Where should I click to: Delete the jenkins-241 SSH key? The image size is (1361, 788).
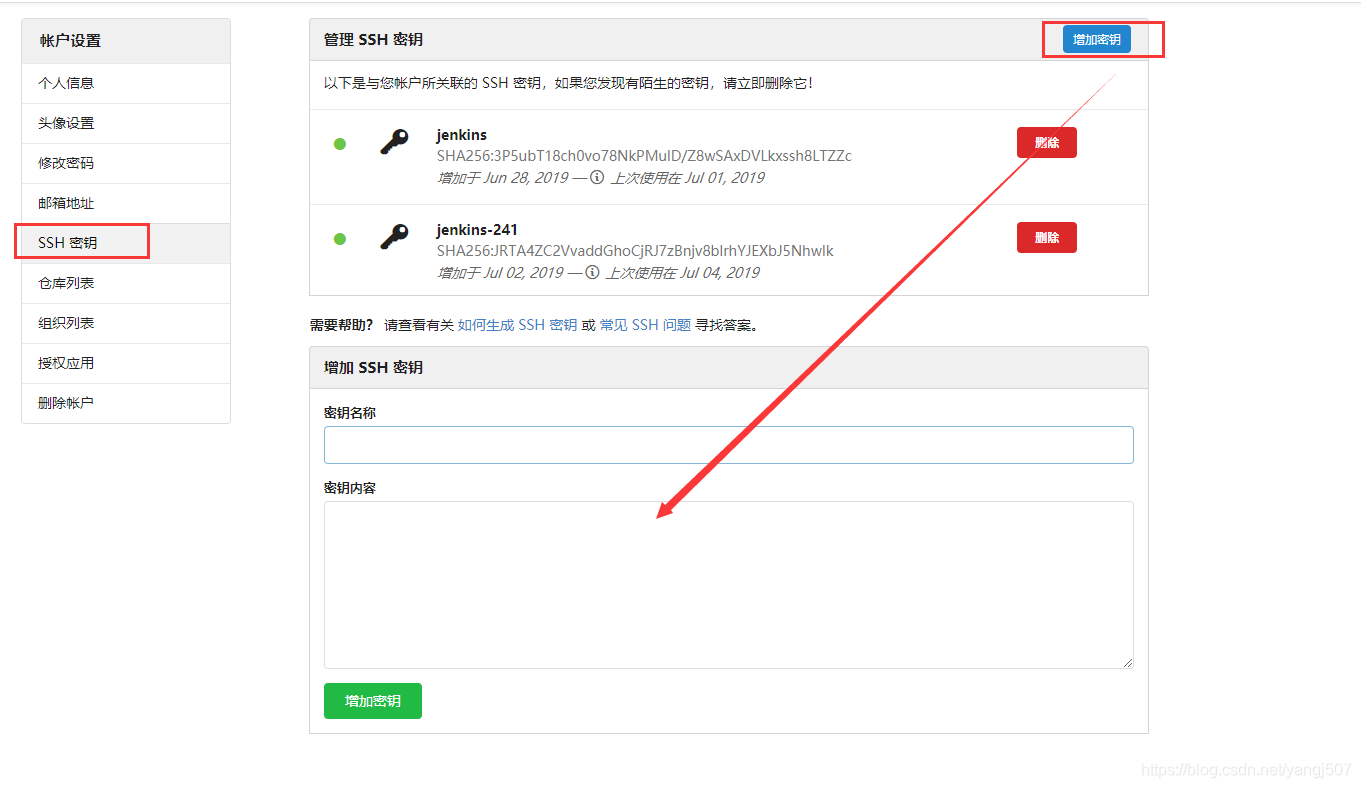pyautogui.click(x=1046, y=237)
